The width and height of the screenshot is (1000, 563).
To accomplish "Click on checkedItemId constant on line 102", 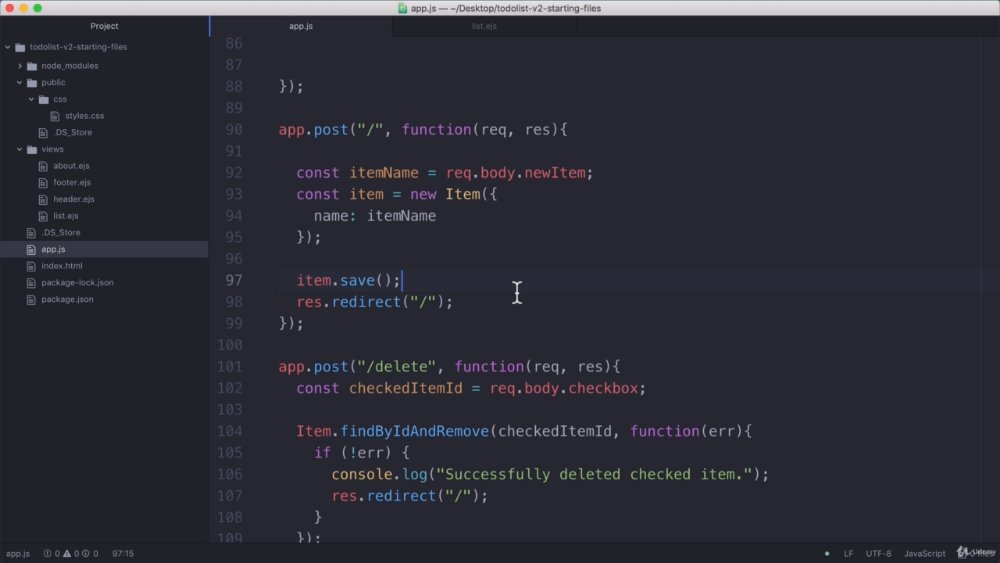I will tap(406, 388).
